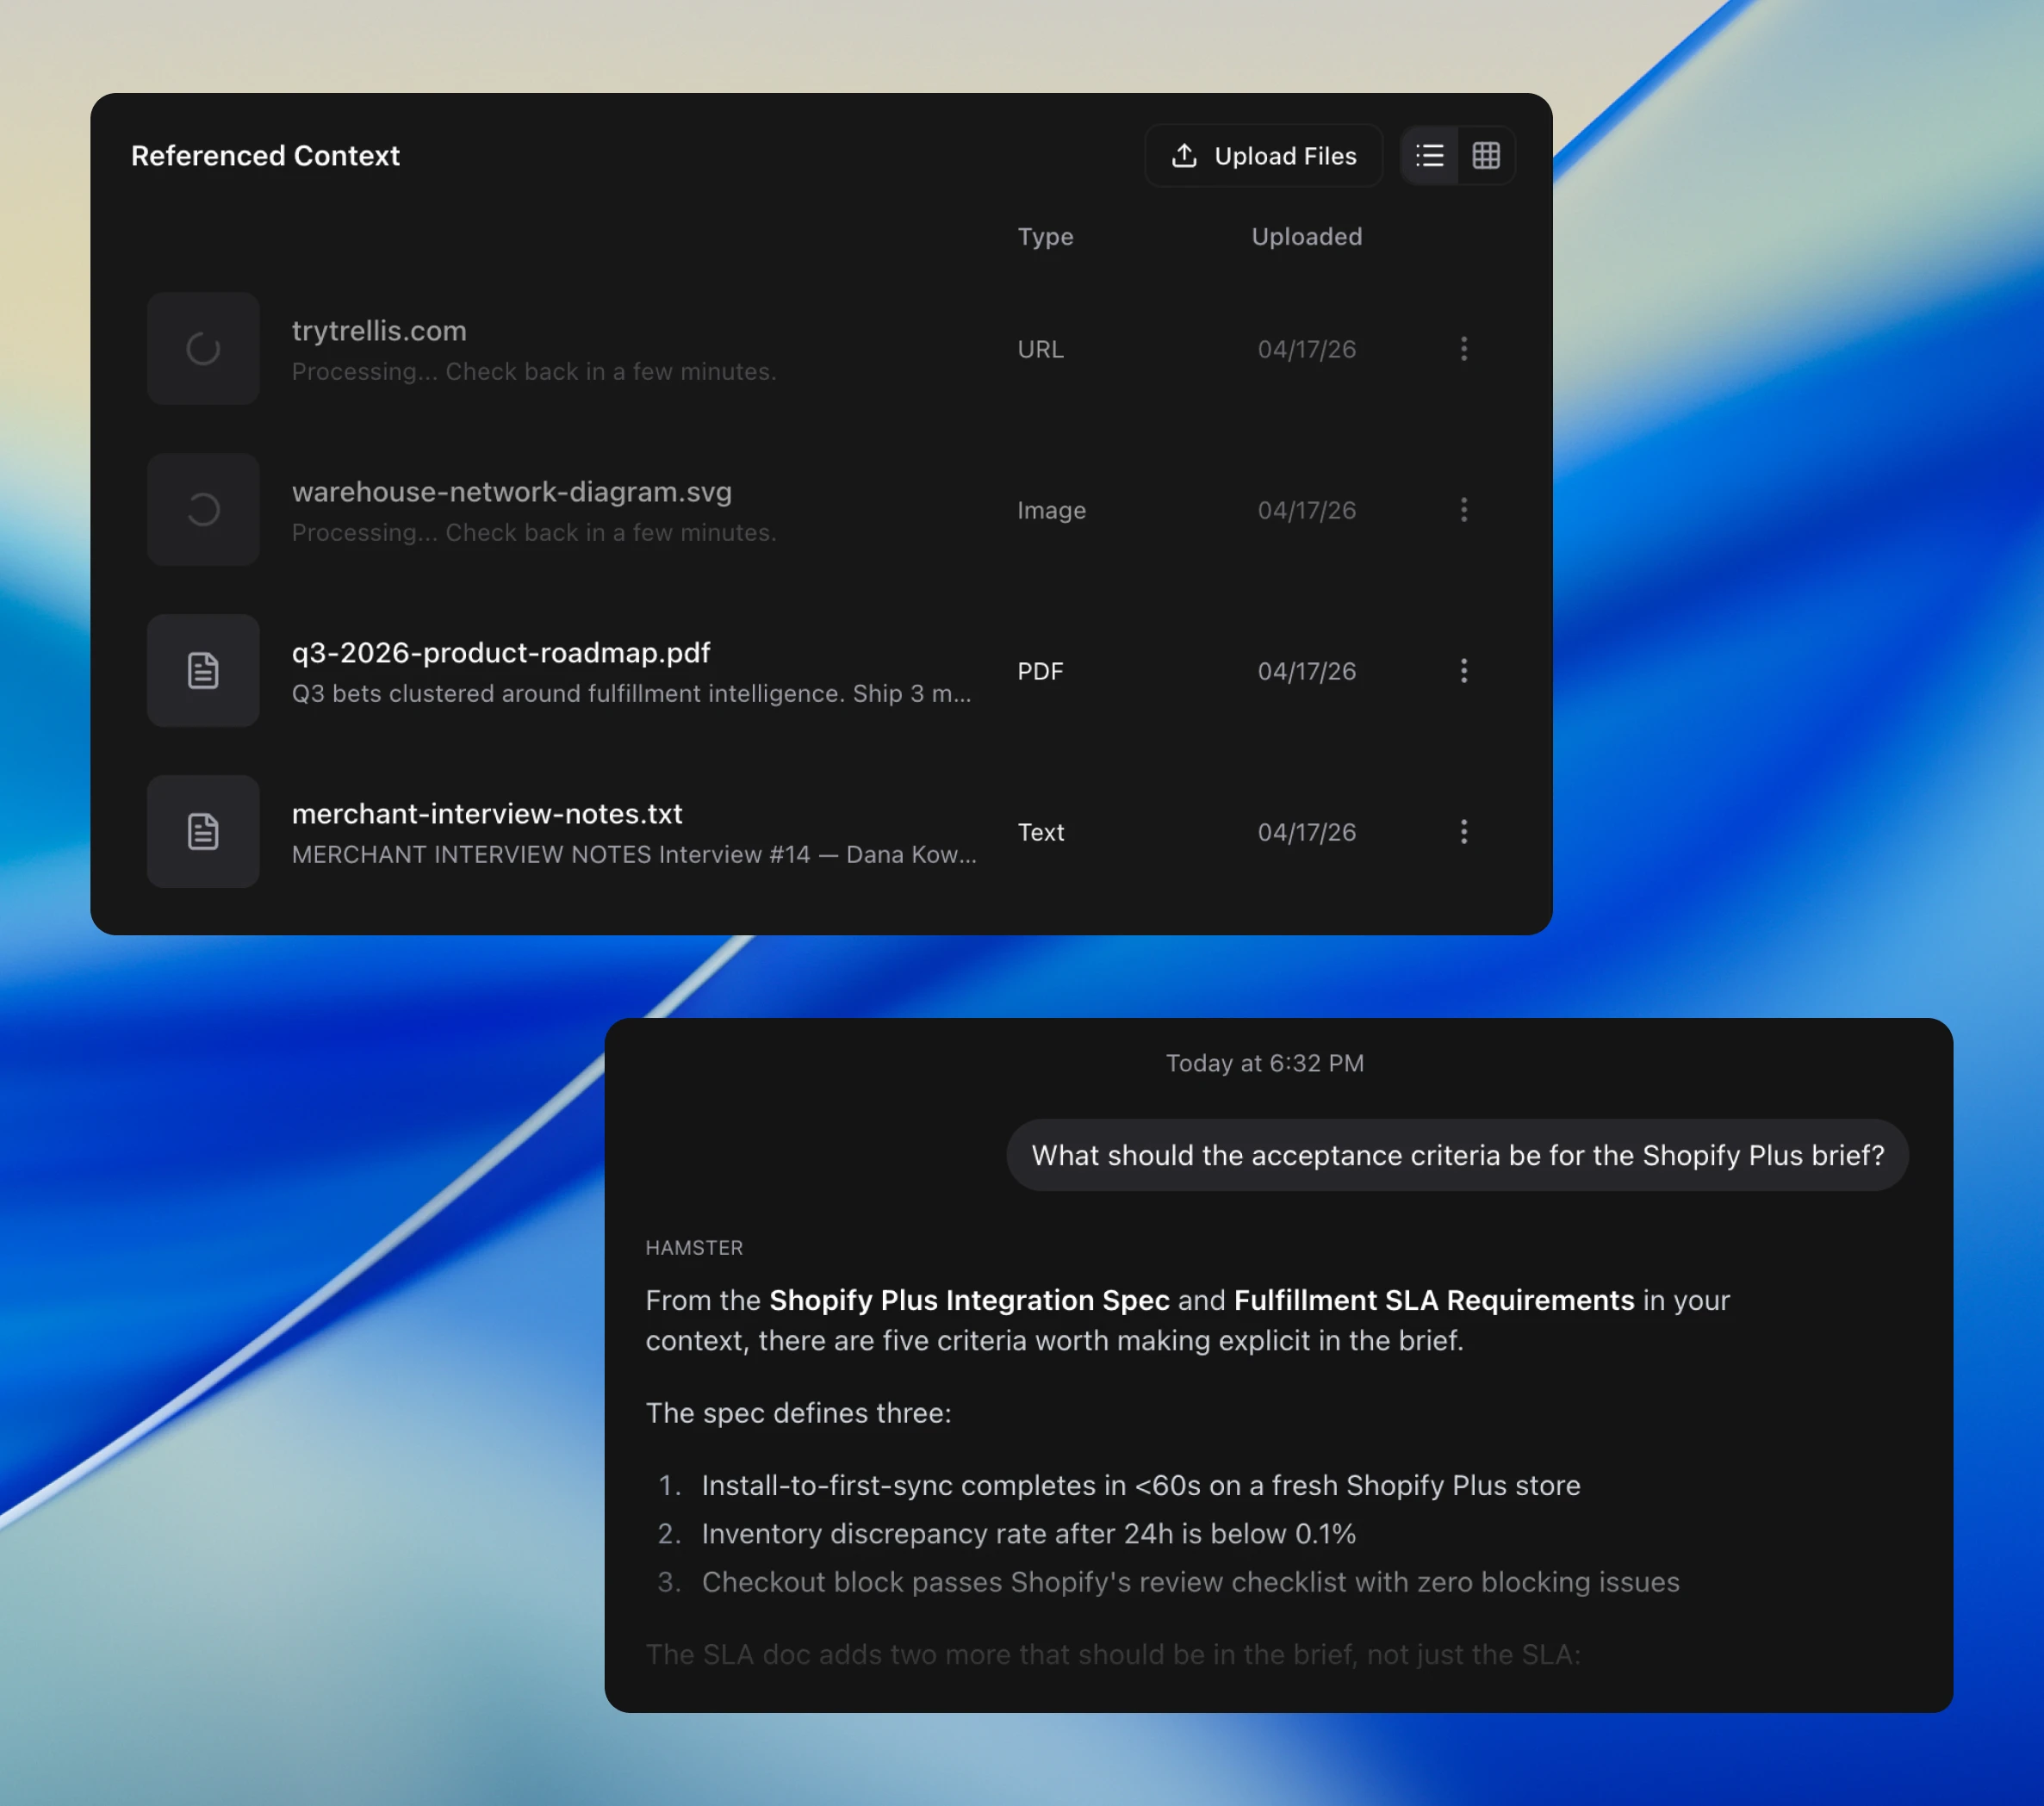The height and width of the screenshot is (1806, 2044).
Task: Click the user question message bubble
Action: (1457, 1155)
